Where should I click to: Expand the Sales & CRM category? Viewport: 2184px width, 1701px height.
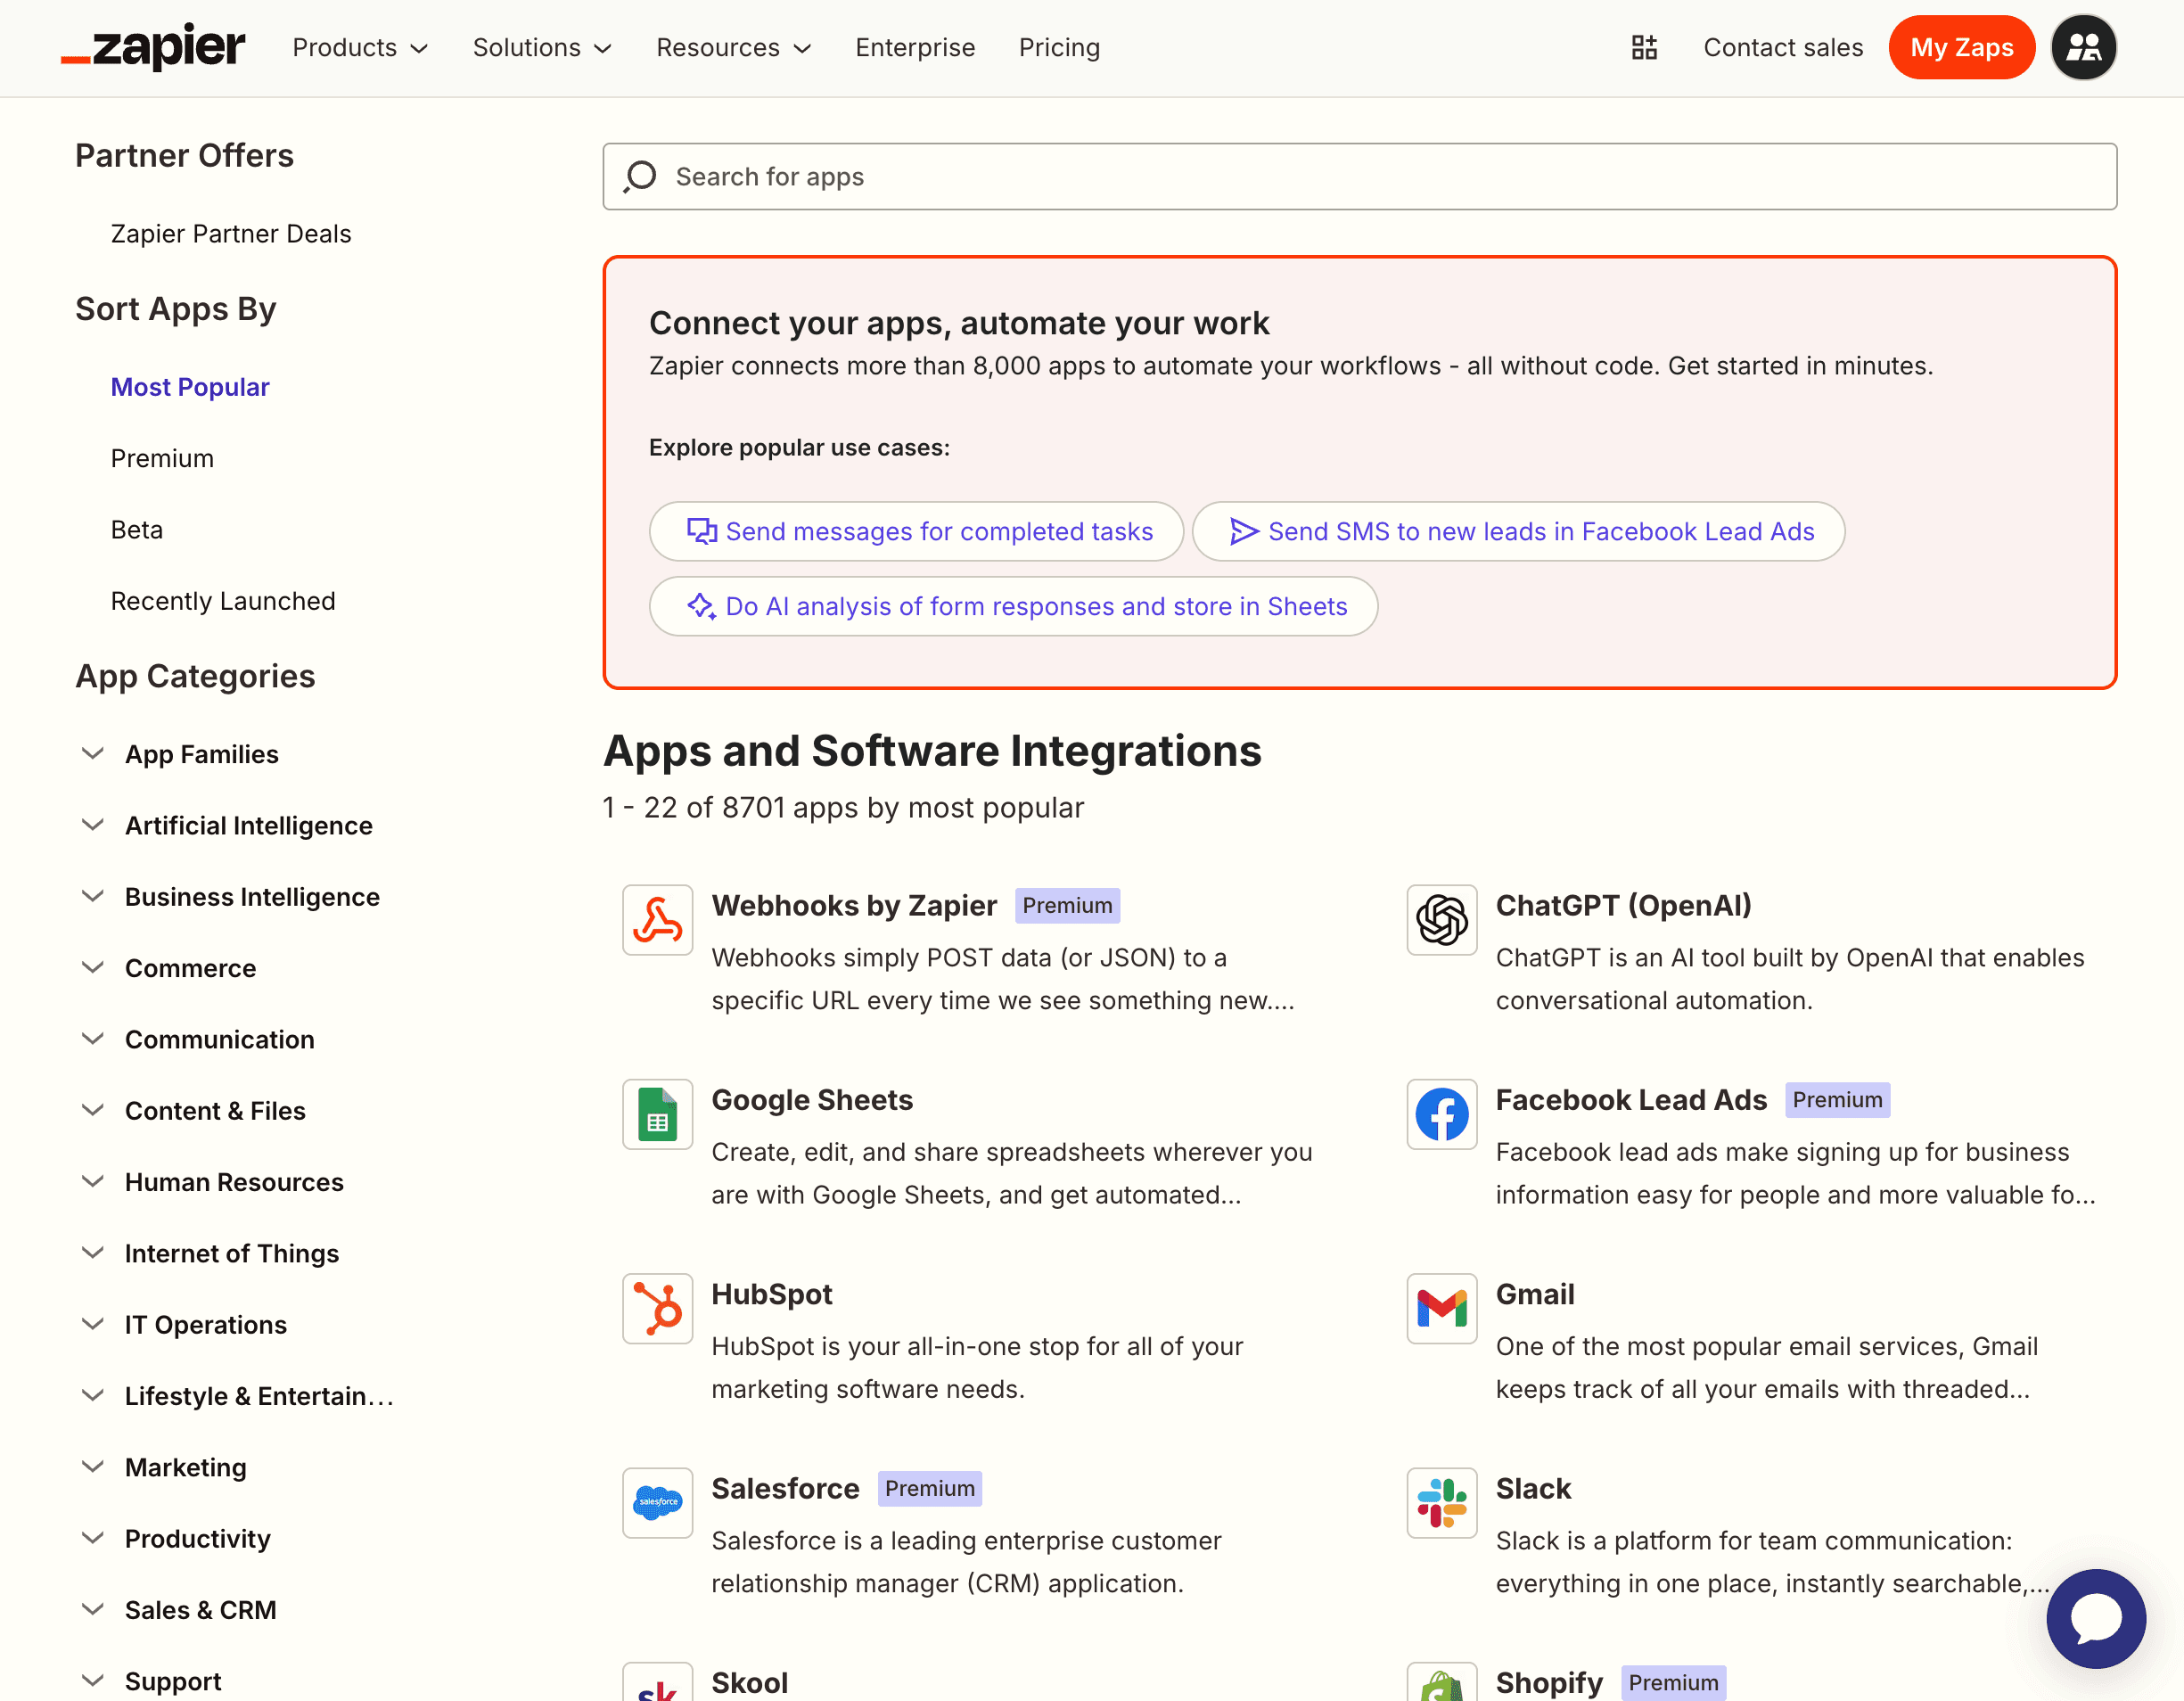point(92,1610)
